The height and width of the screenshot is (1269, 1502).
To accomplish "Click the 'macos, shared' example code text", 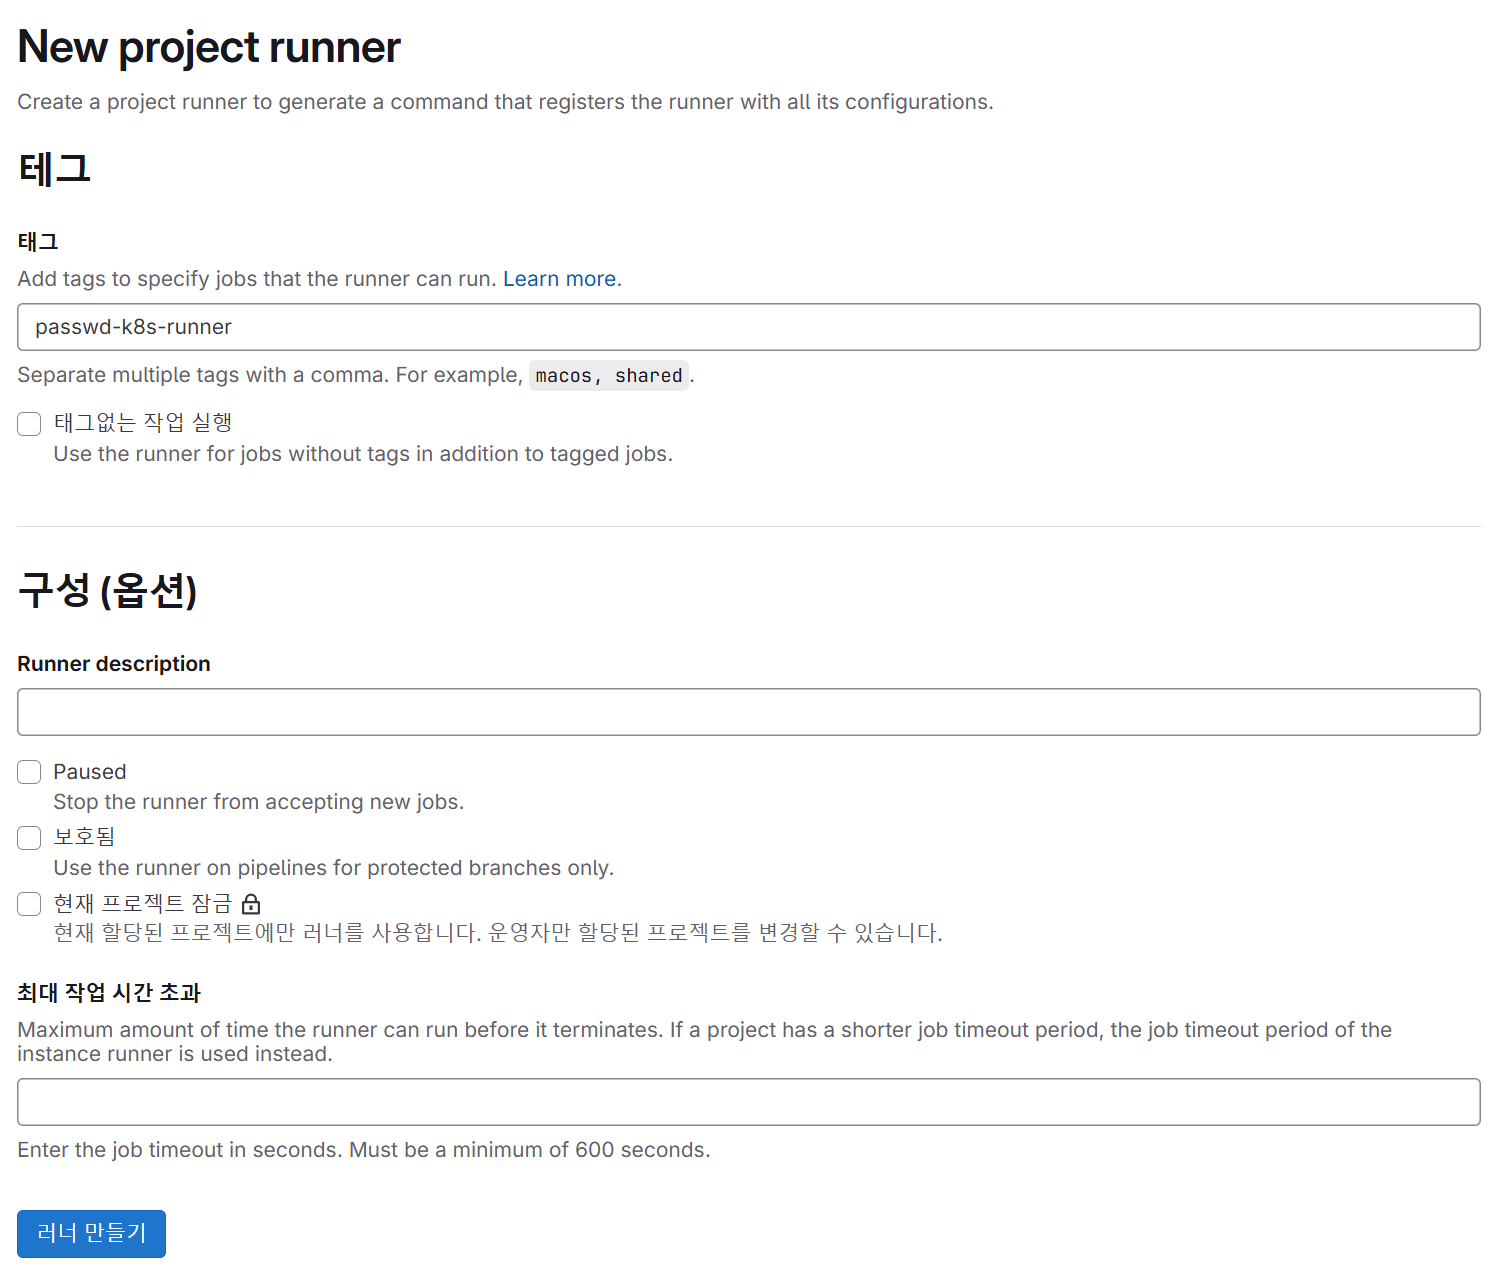I will point(609,376).
